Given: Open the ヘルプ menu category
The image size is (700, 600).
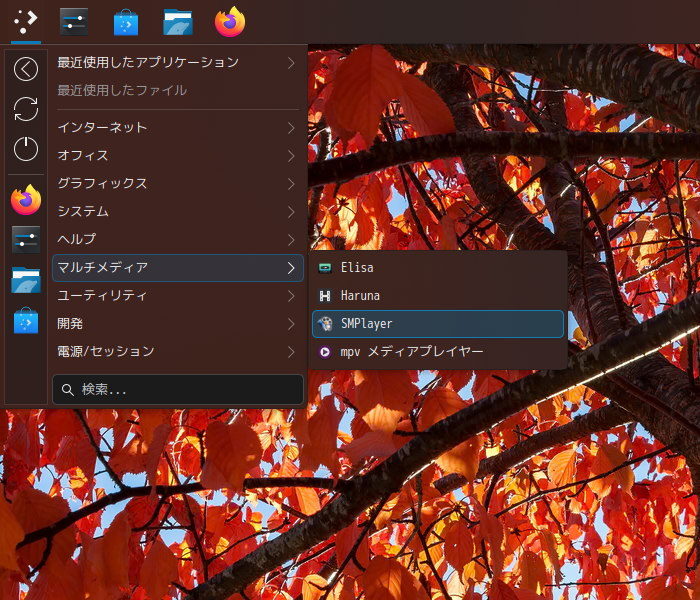Looking at the screenshot, I should 178,240.
